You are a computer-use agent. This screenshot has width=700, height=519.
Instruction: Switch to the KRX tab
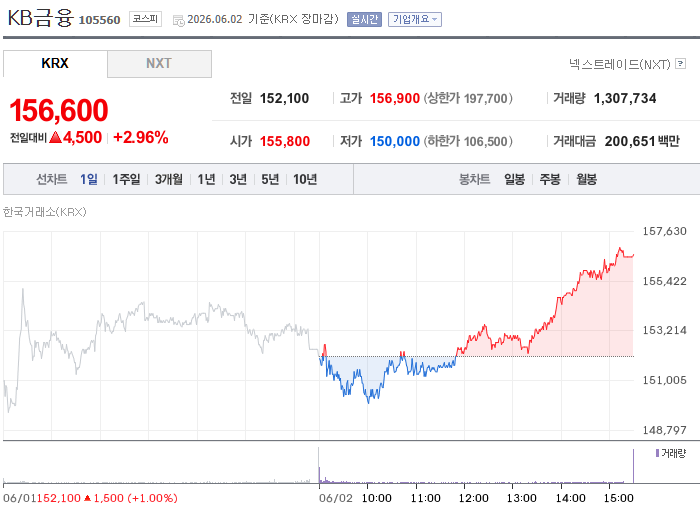click(x=55, y=63)
